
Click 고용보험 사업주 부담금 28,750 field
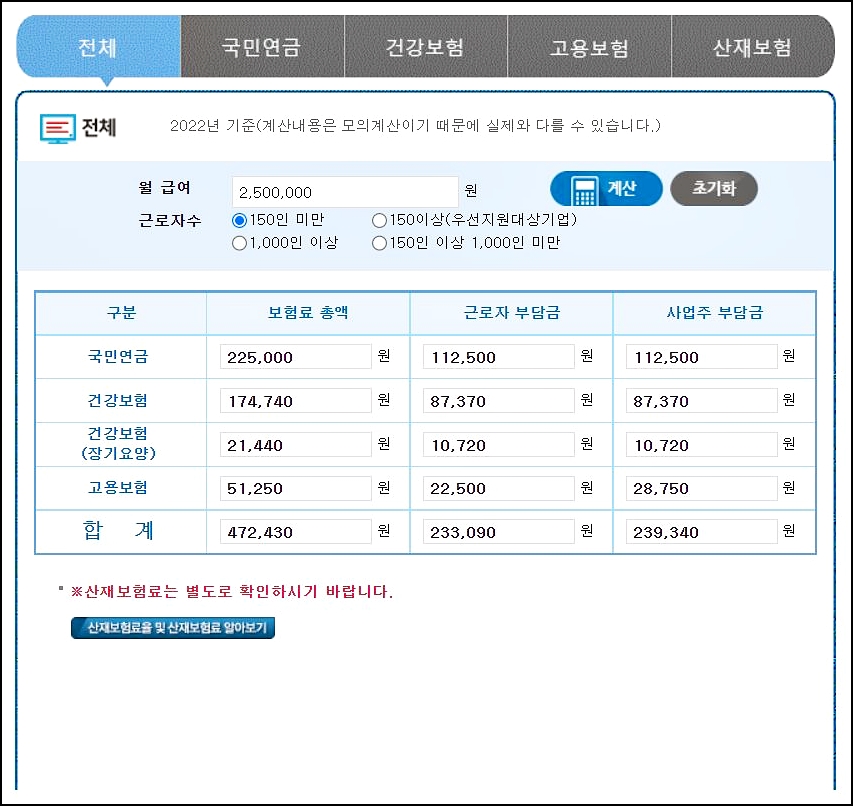coord(701,488)
